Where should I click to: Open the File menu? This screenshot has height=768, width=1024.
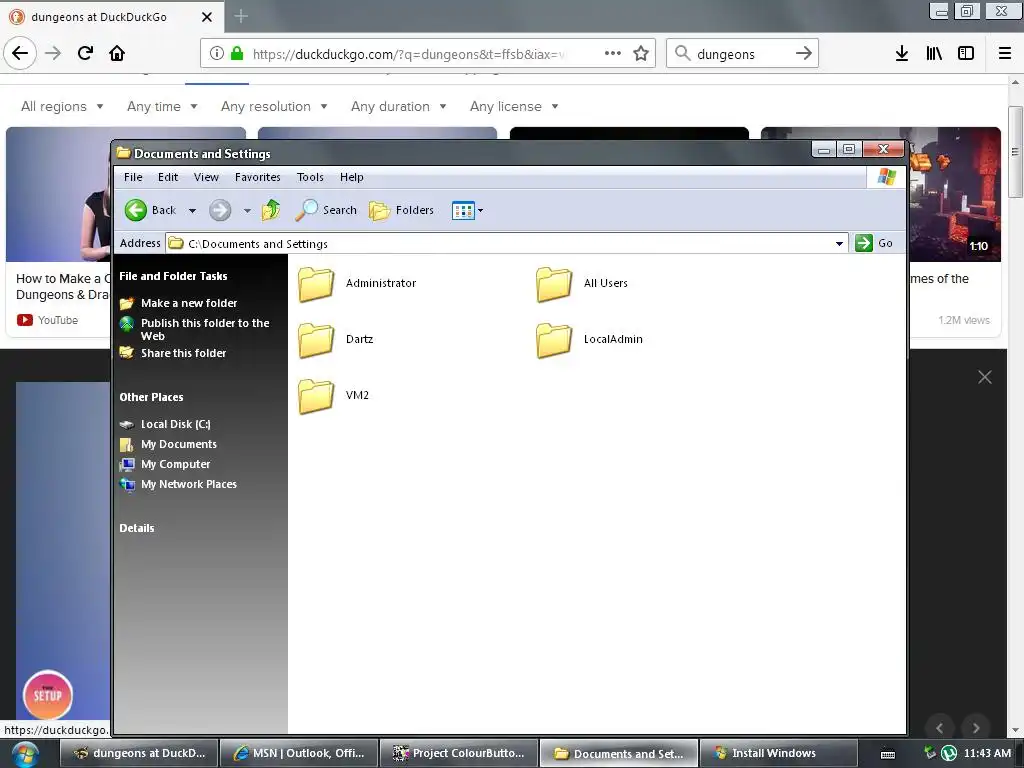click(x=133, y=177)
